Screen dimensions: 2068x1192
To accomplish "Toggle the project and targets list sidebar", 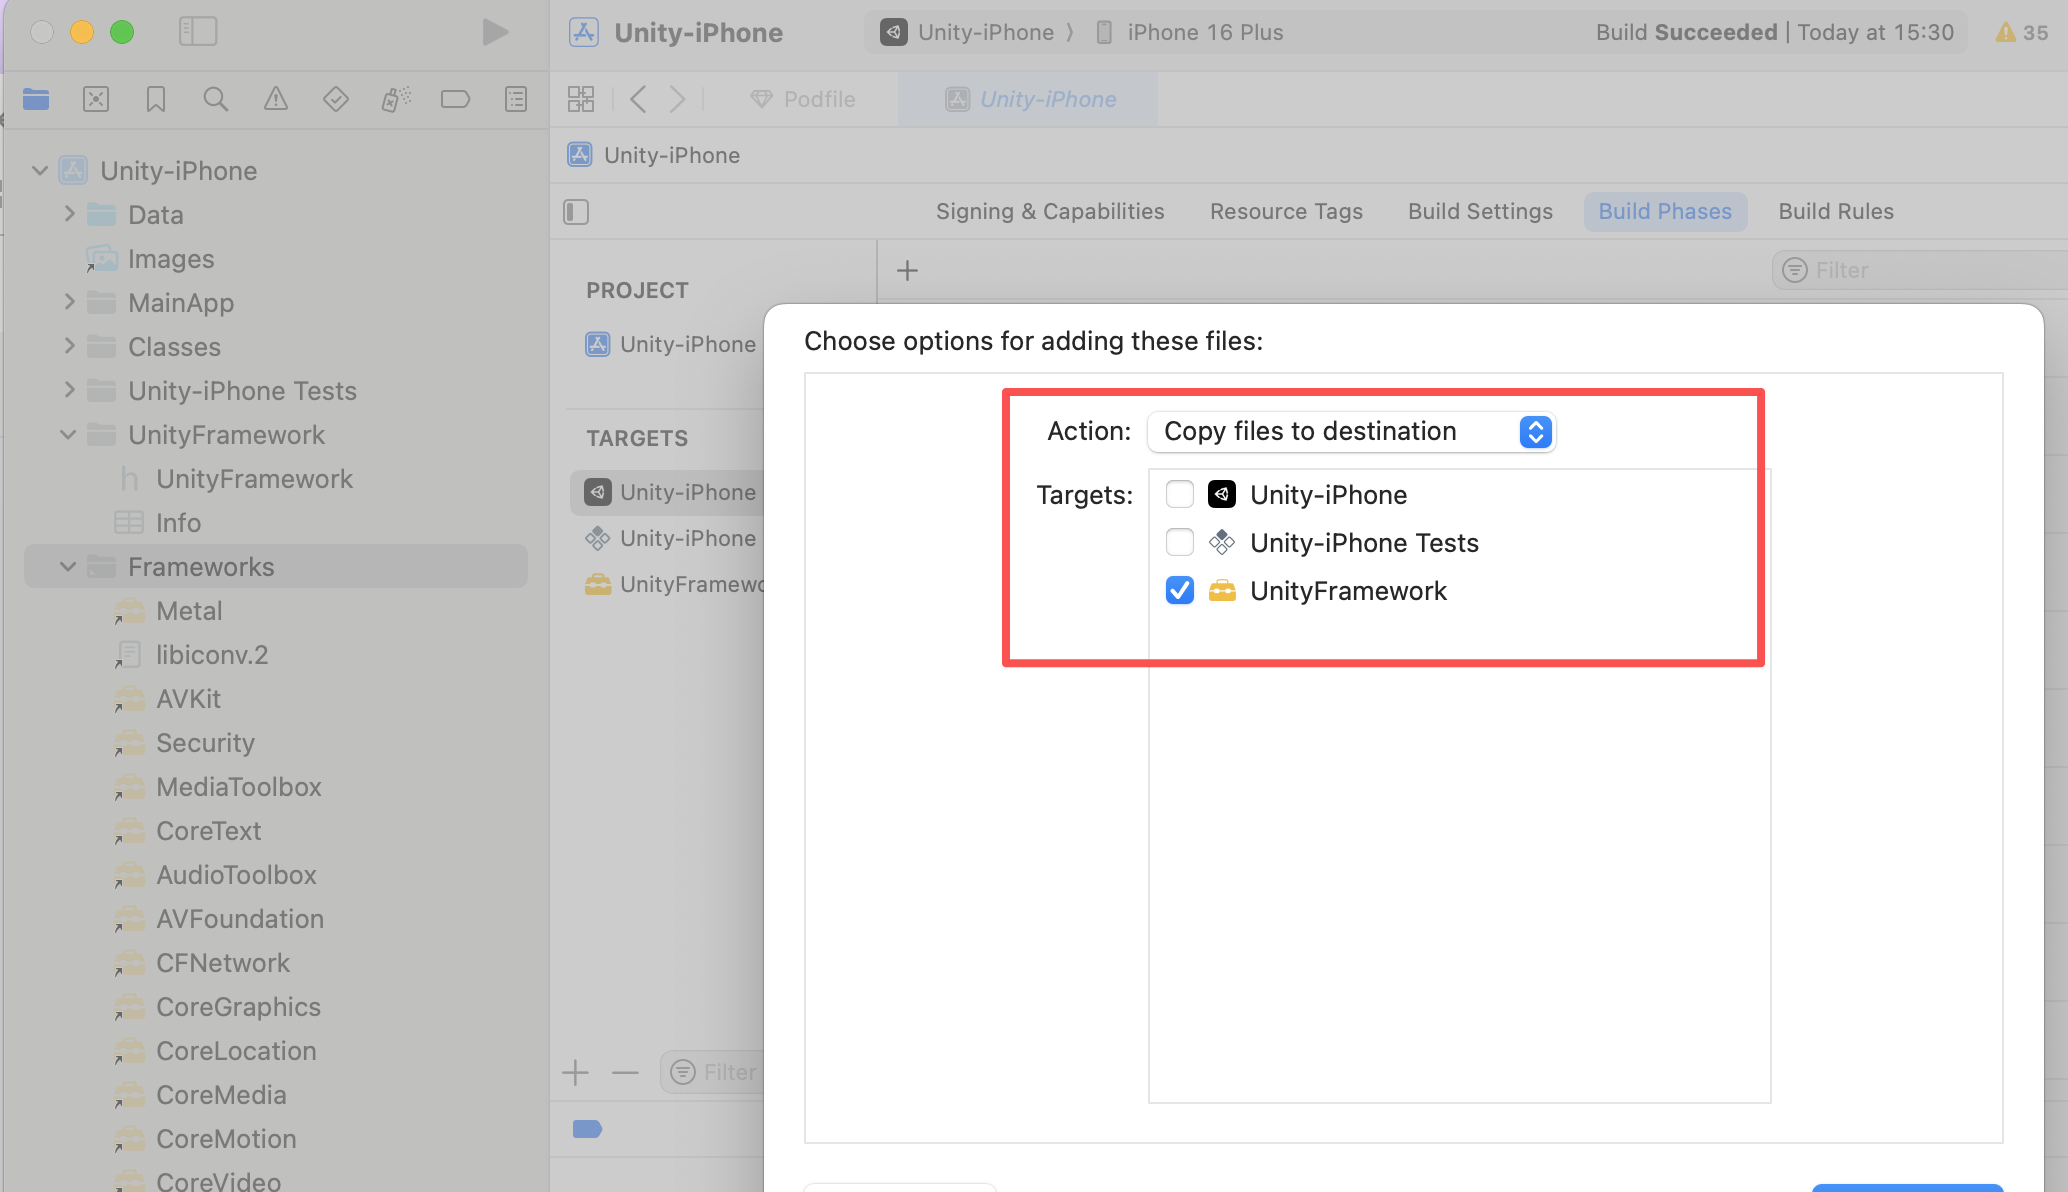I will [576, 212].
